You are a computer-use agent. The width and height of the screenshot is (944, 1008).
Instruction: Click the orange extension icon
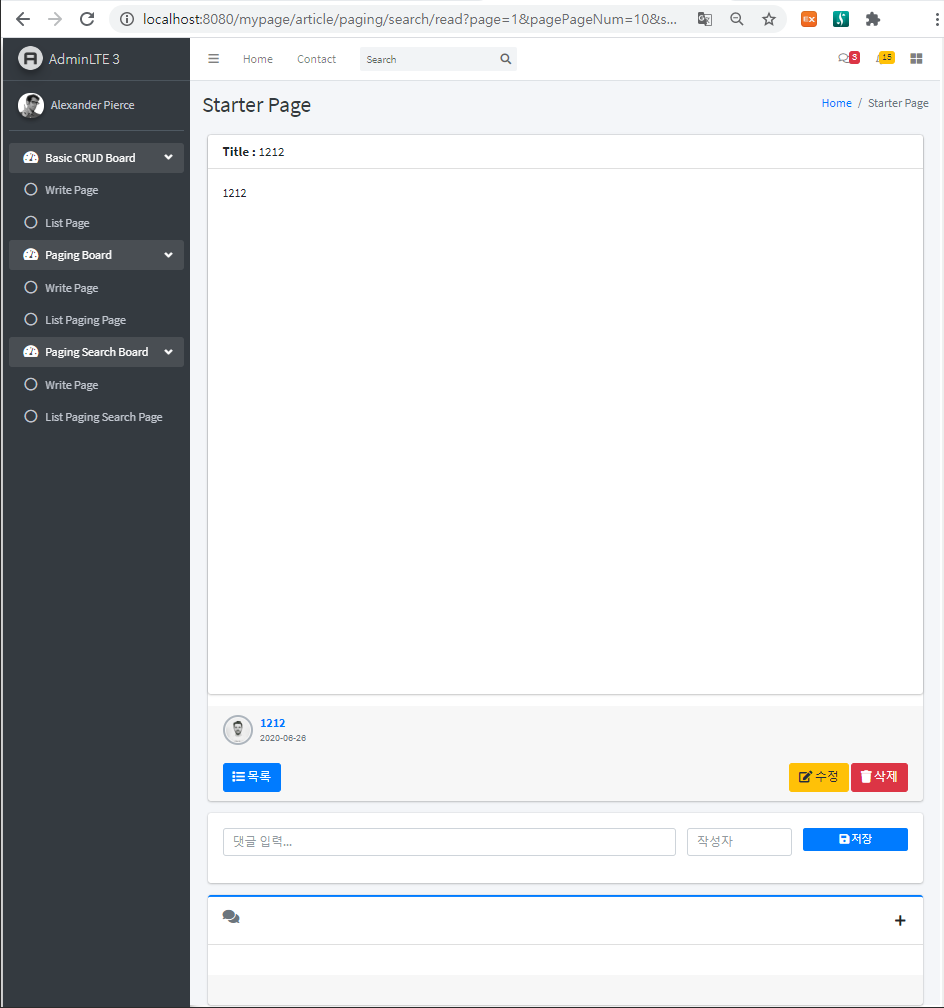(x=809, y=19)
